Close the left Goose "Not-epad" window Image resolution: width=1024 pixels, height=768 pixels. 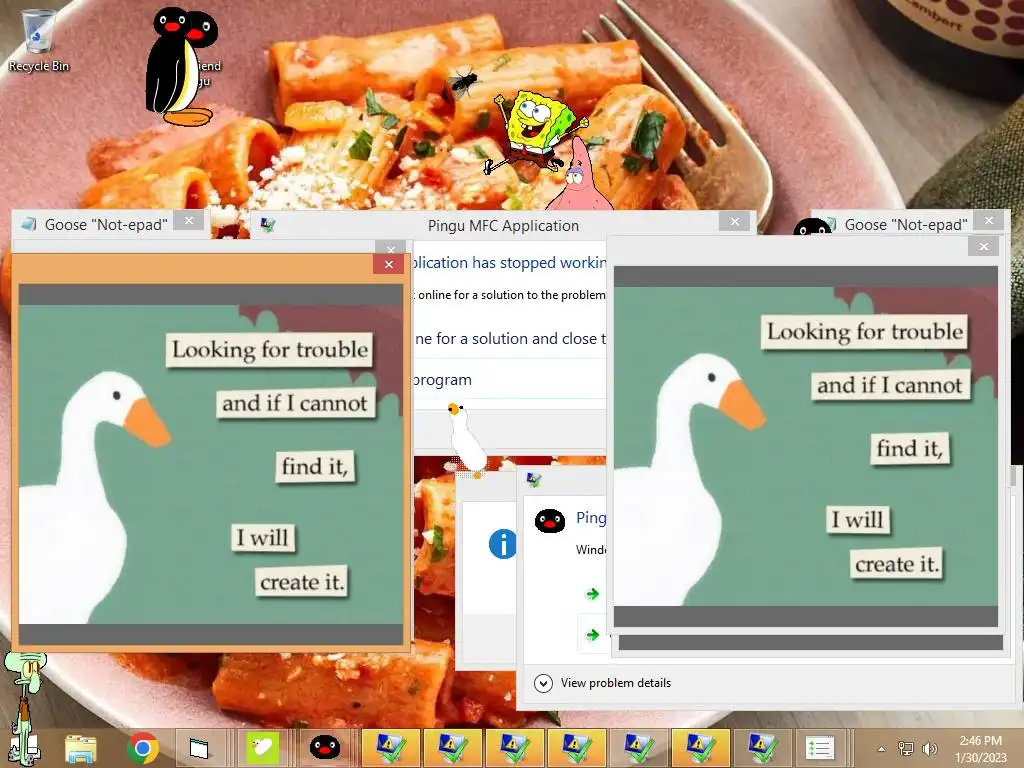(189, 221)
